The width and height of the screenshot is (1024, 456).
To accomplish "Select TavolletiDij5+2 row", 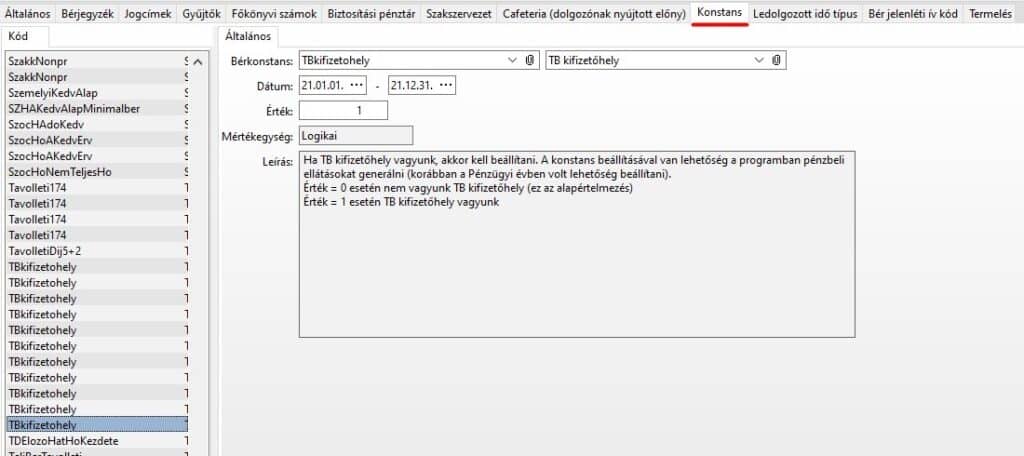I will (x=96, y=251).
